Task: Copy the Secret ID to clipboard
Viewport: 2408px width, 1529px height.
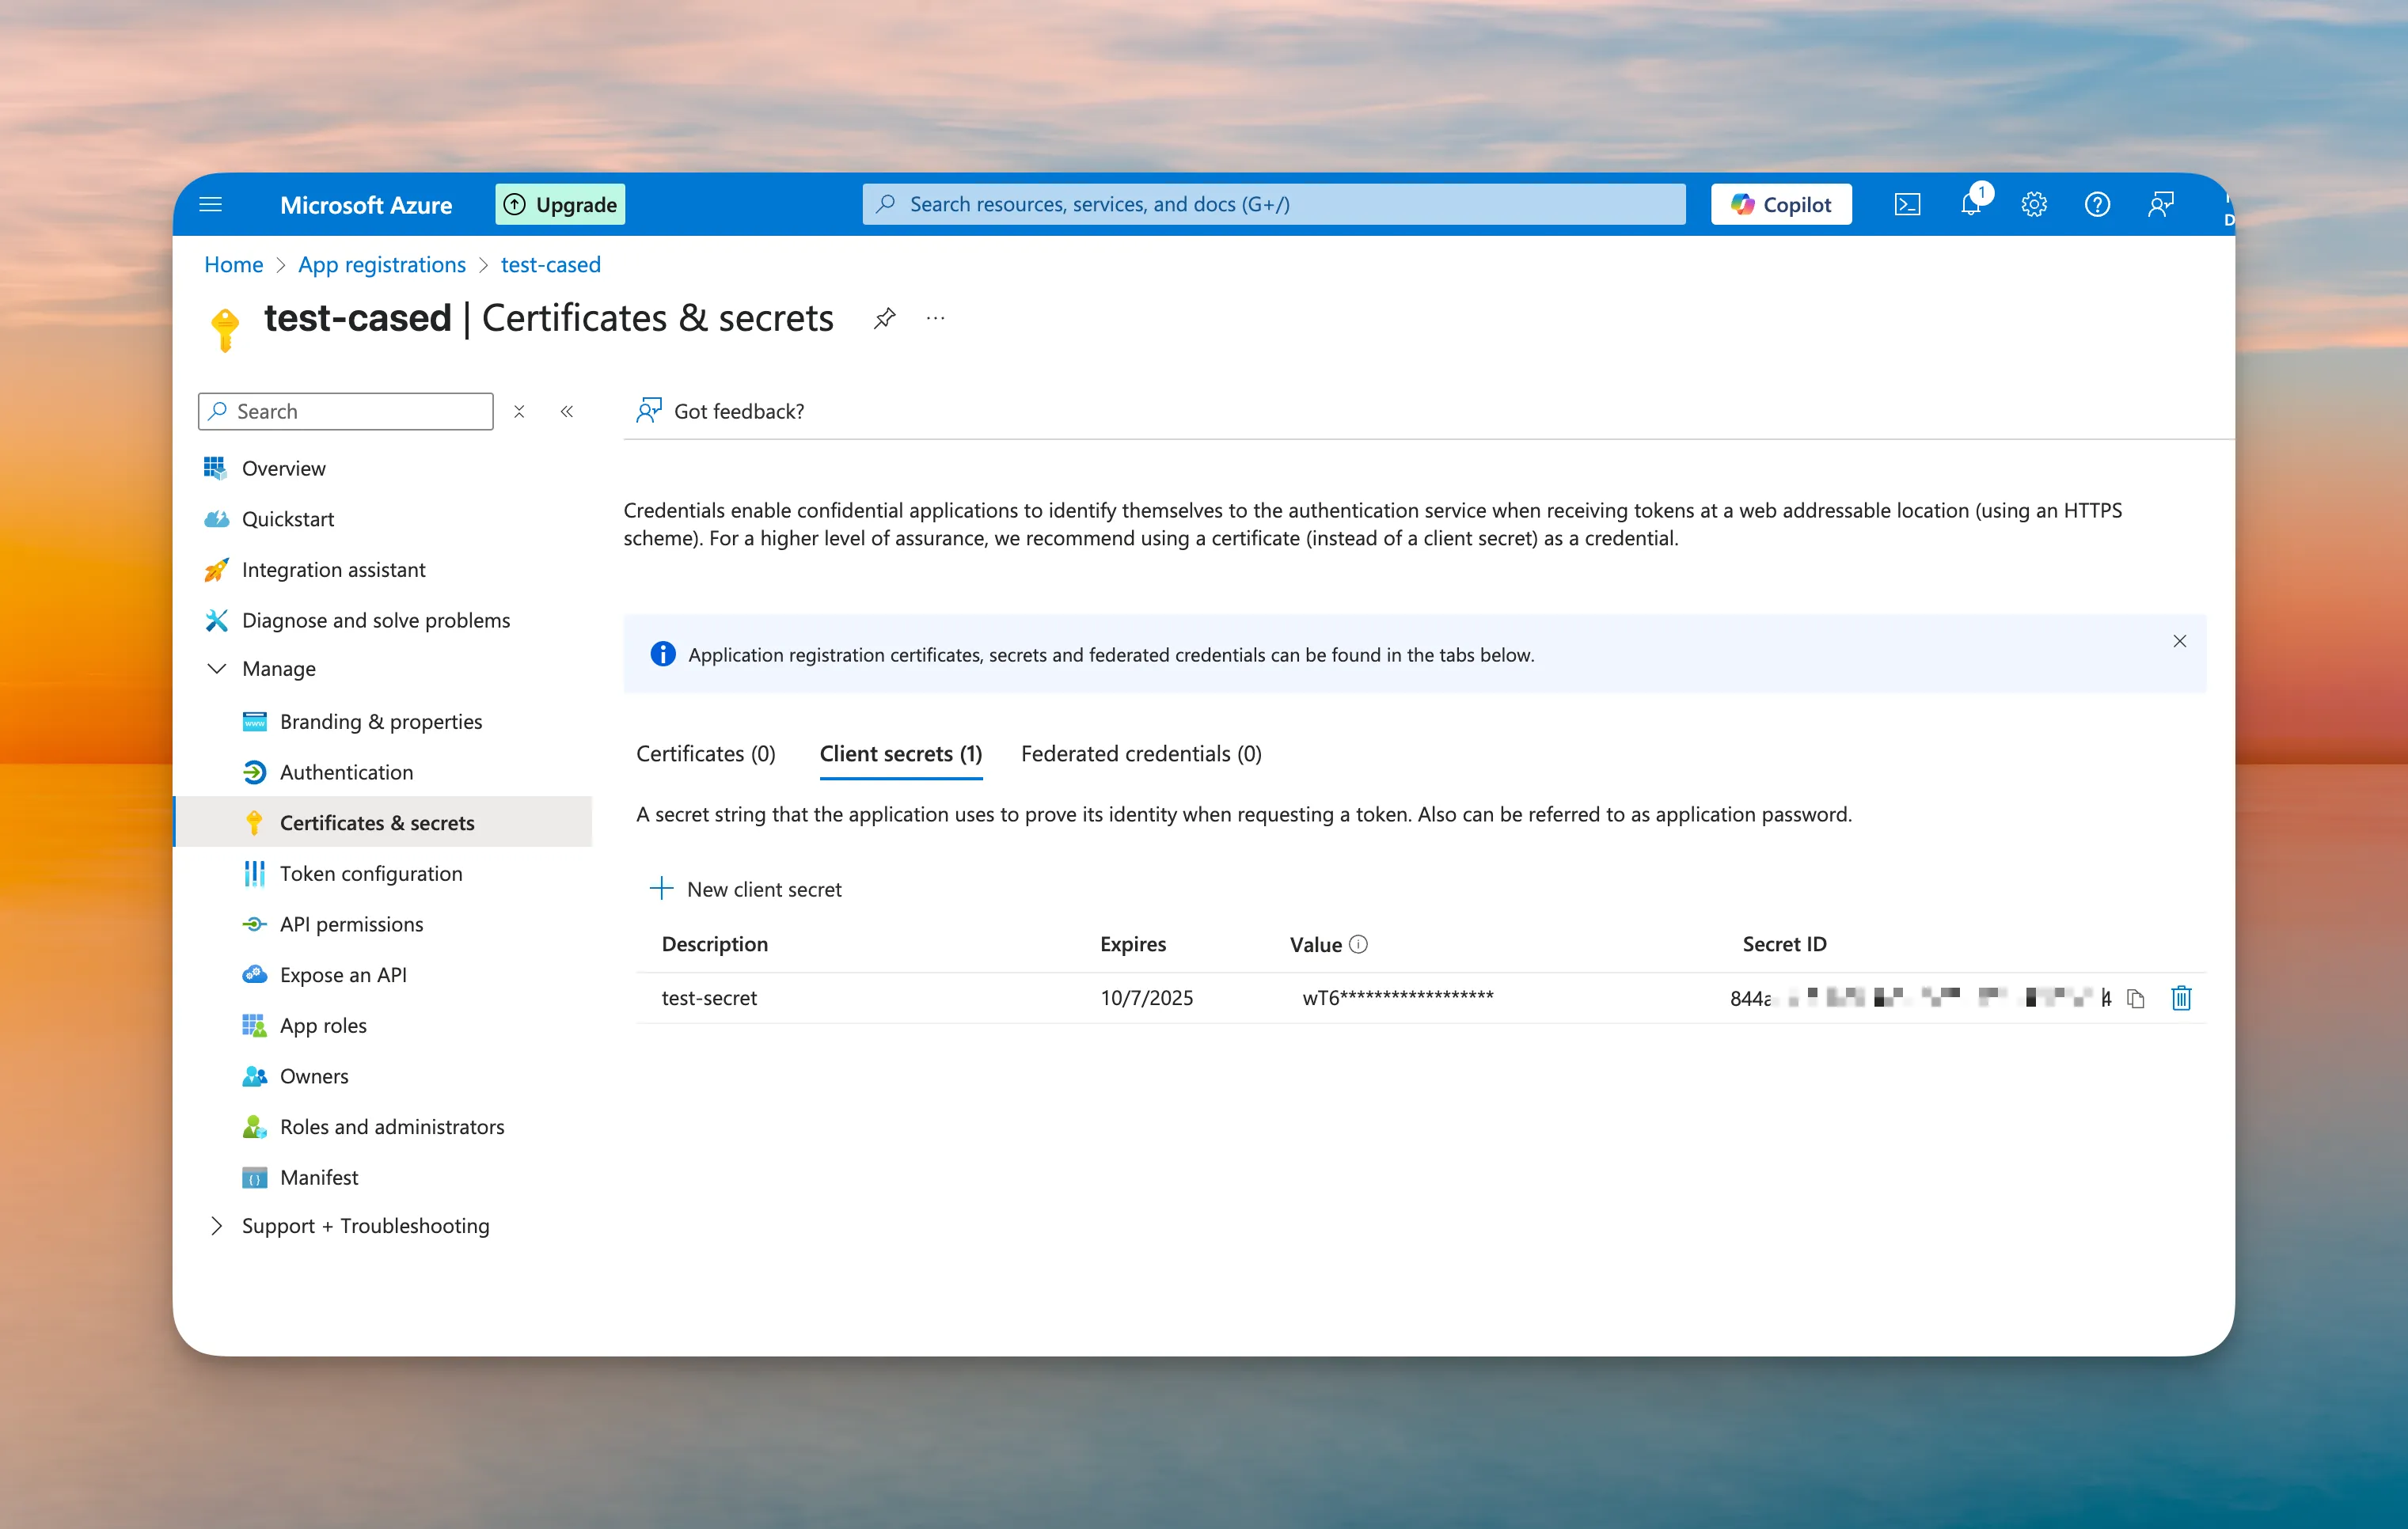Action: (2135, 998)
